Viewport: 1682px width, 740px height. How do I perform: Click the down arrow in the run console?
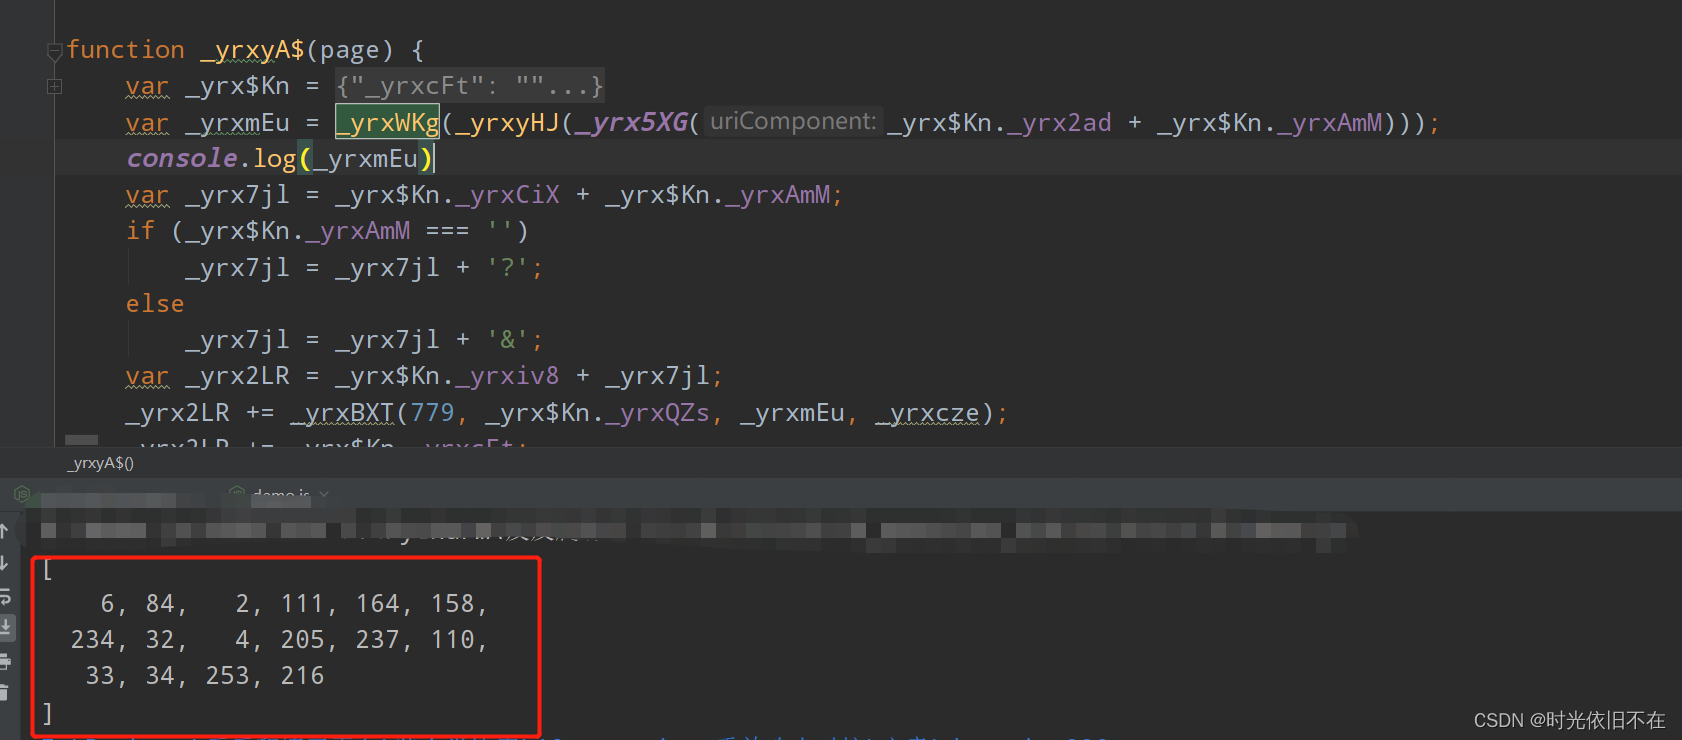point(4,563)
